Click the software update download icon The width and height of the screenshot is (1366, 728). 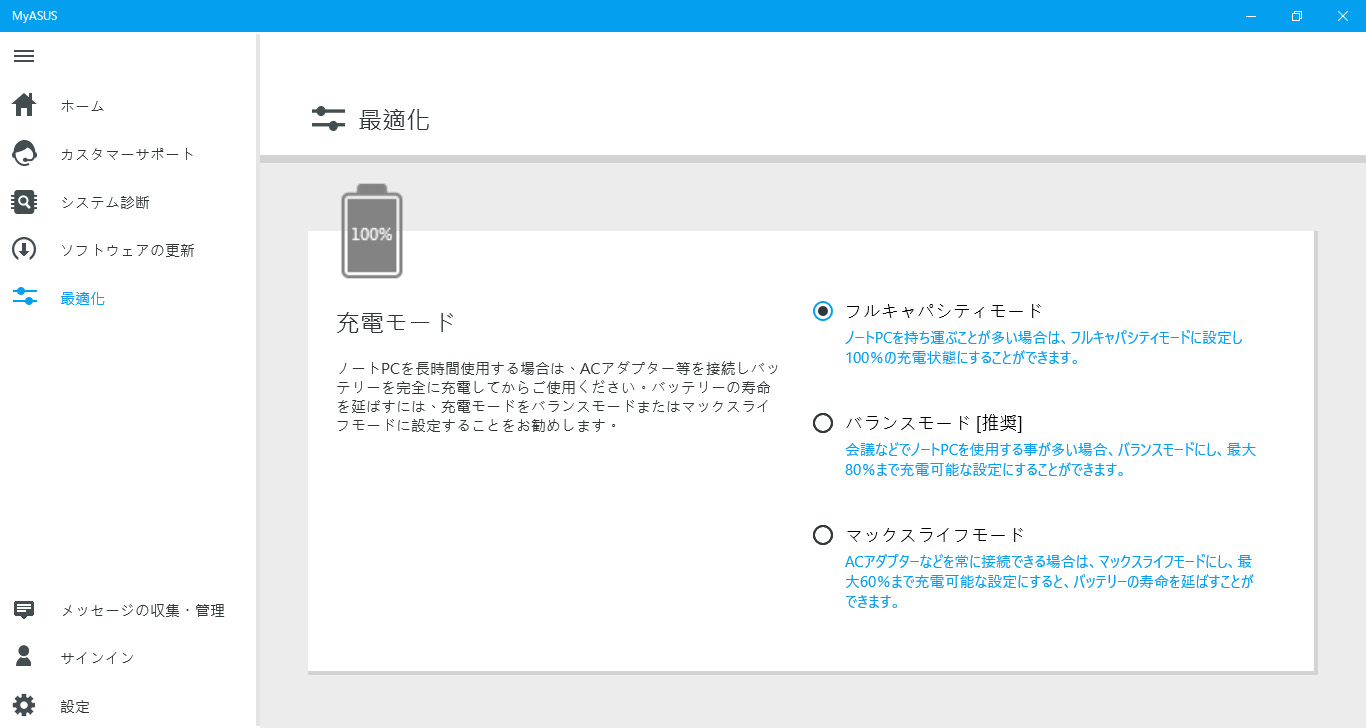tap(23, 249)
